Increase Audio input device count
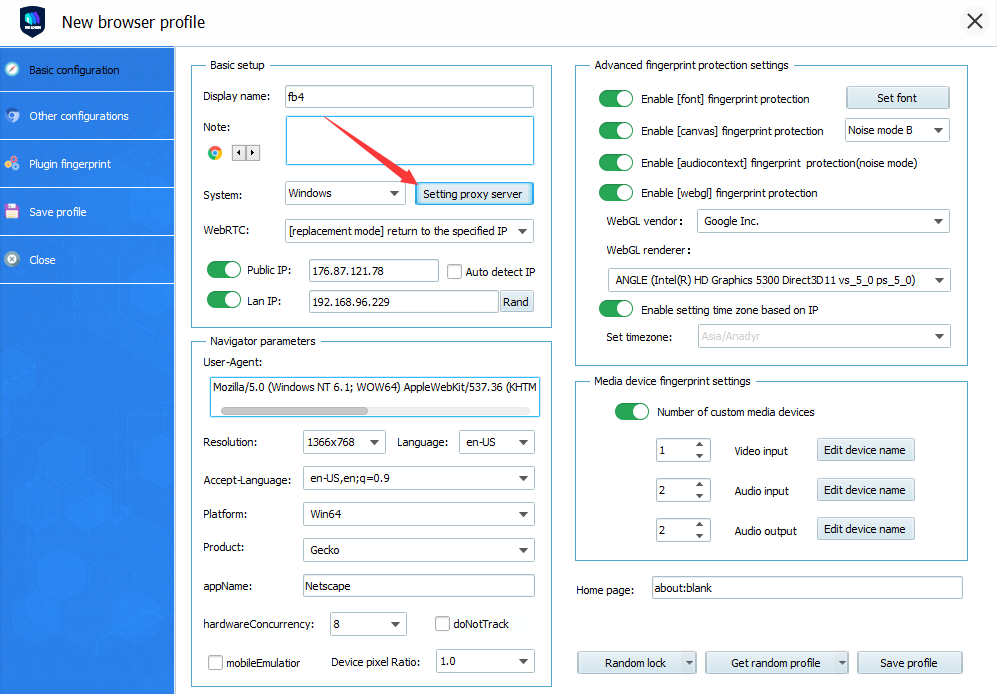 pos(699,484)
